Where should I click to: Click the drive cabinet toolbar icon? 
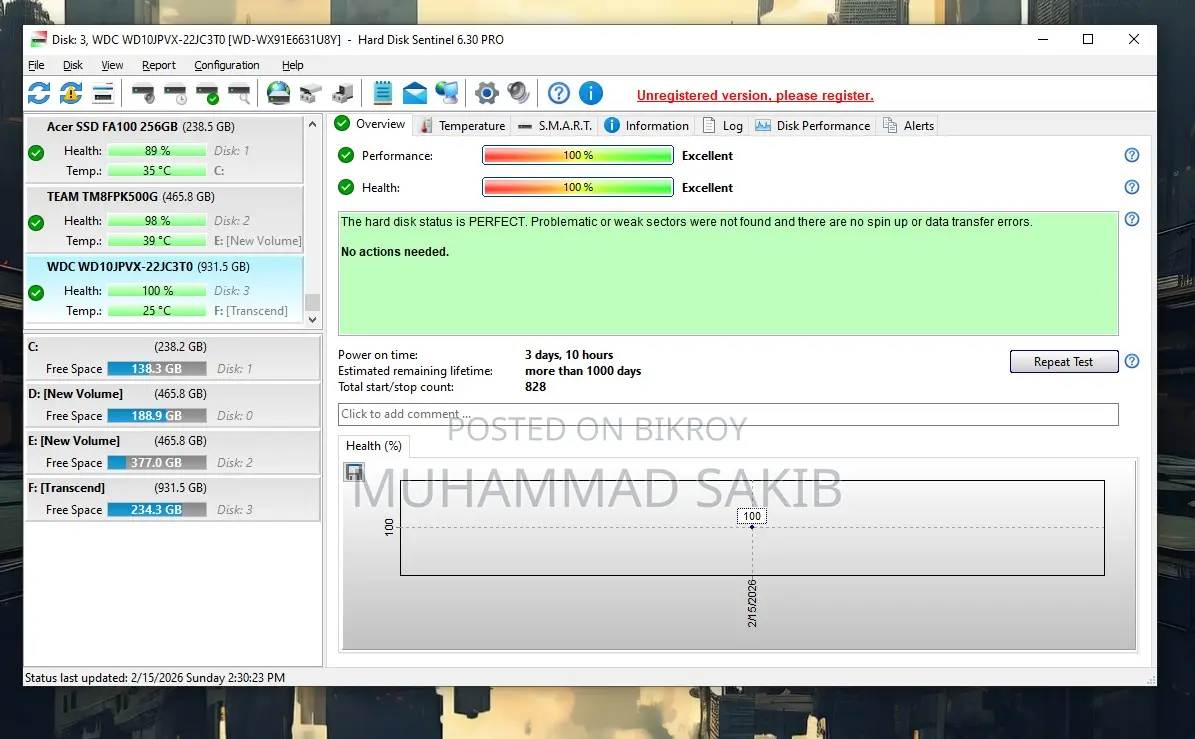click(342, 94)
